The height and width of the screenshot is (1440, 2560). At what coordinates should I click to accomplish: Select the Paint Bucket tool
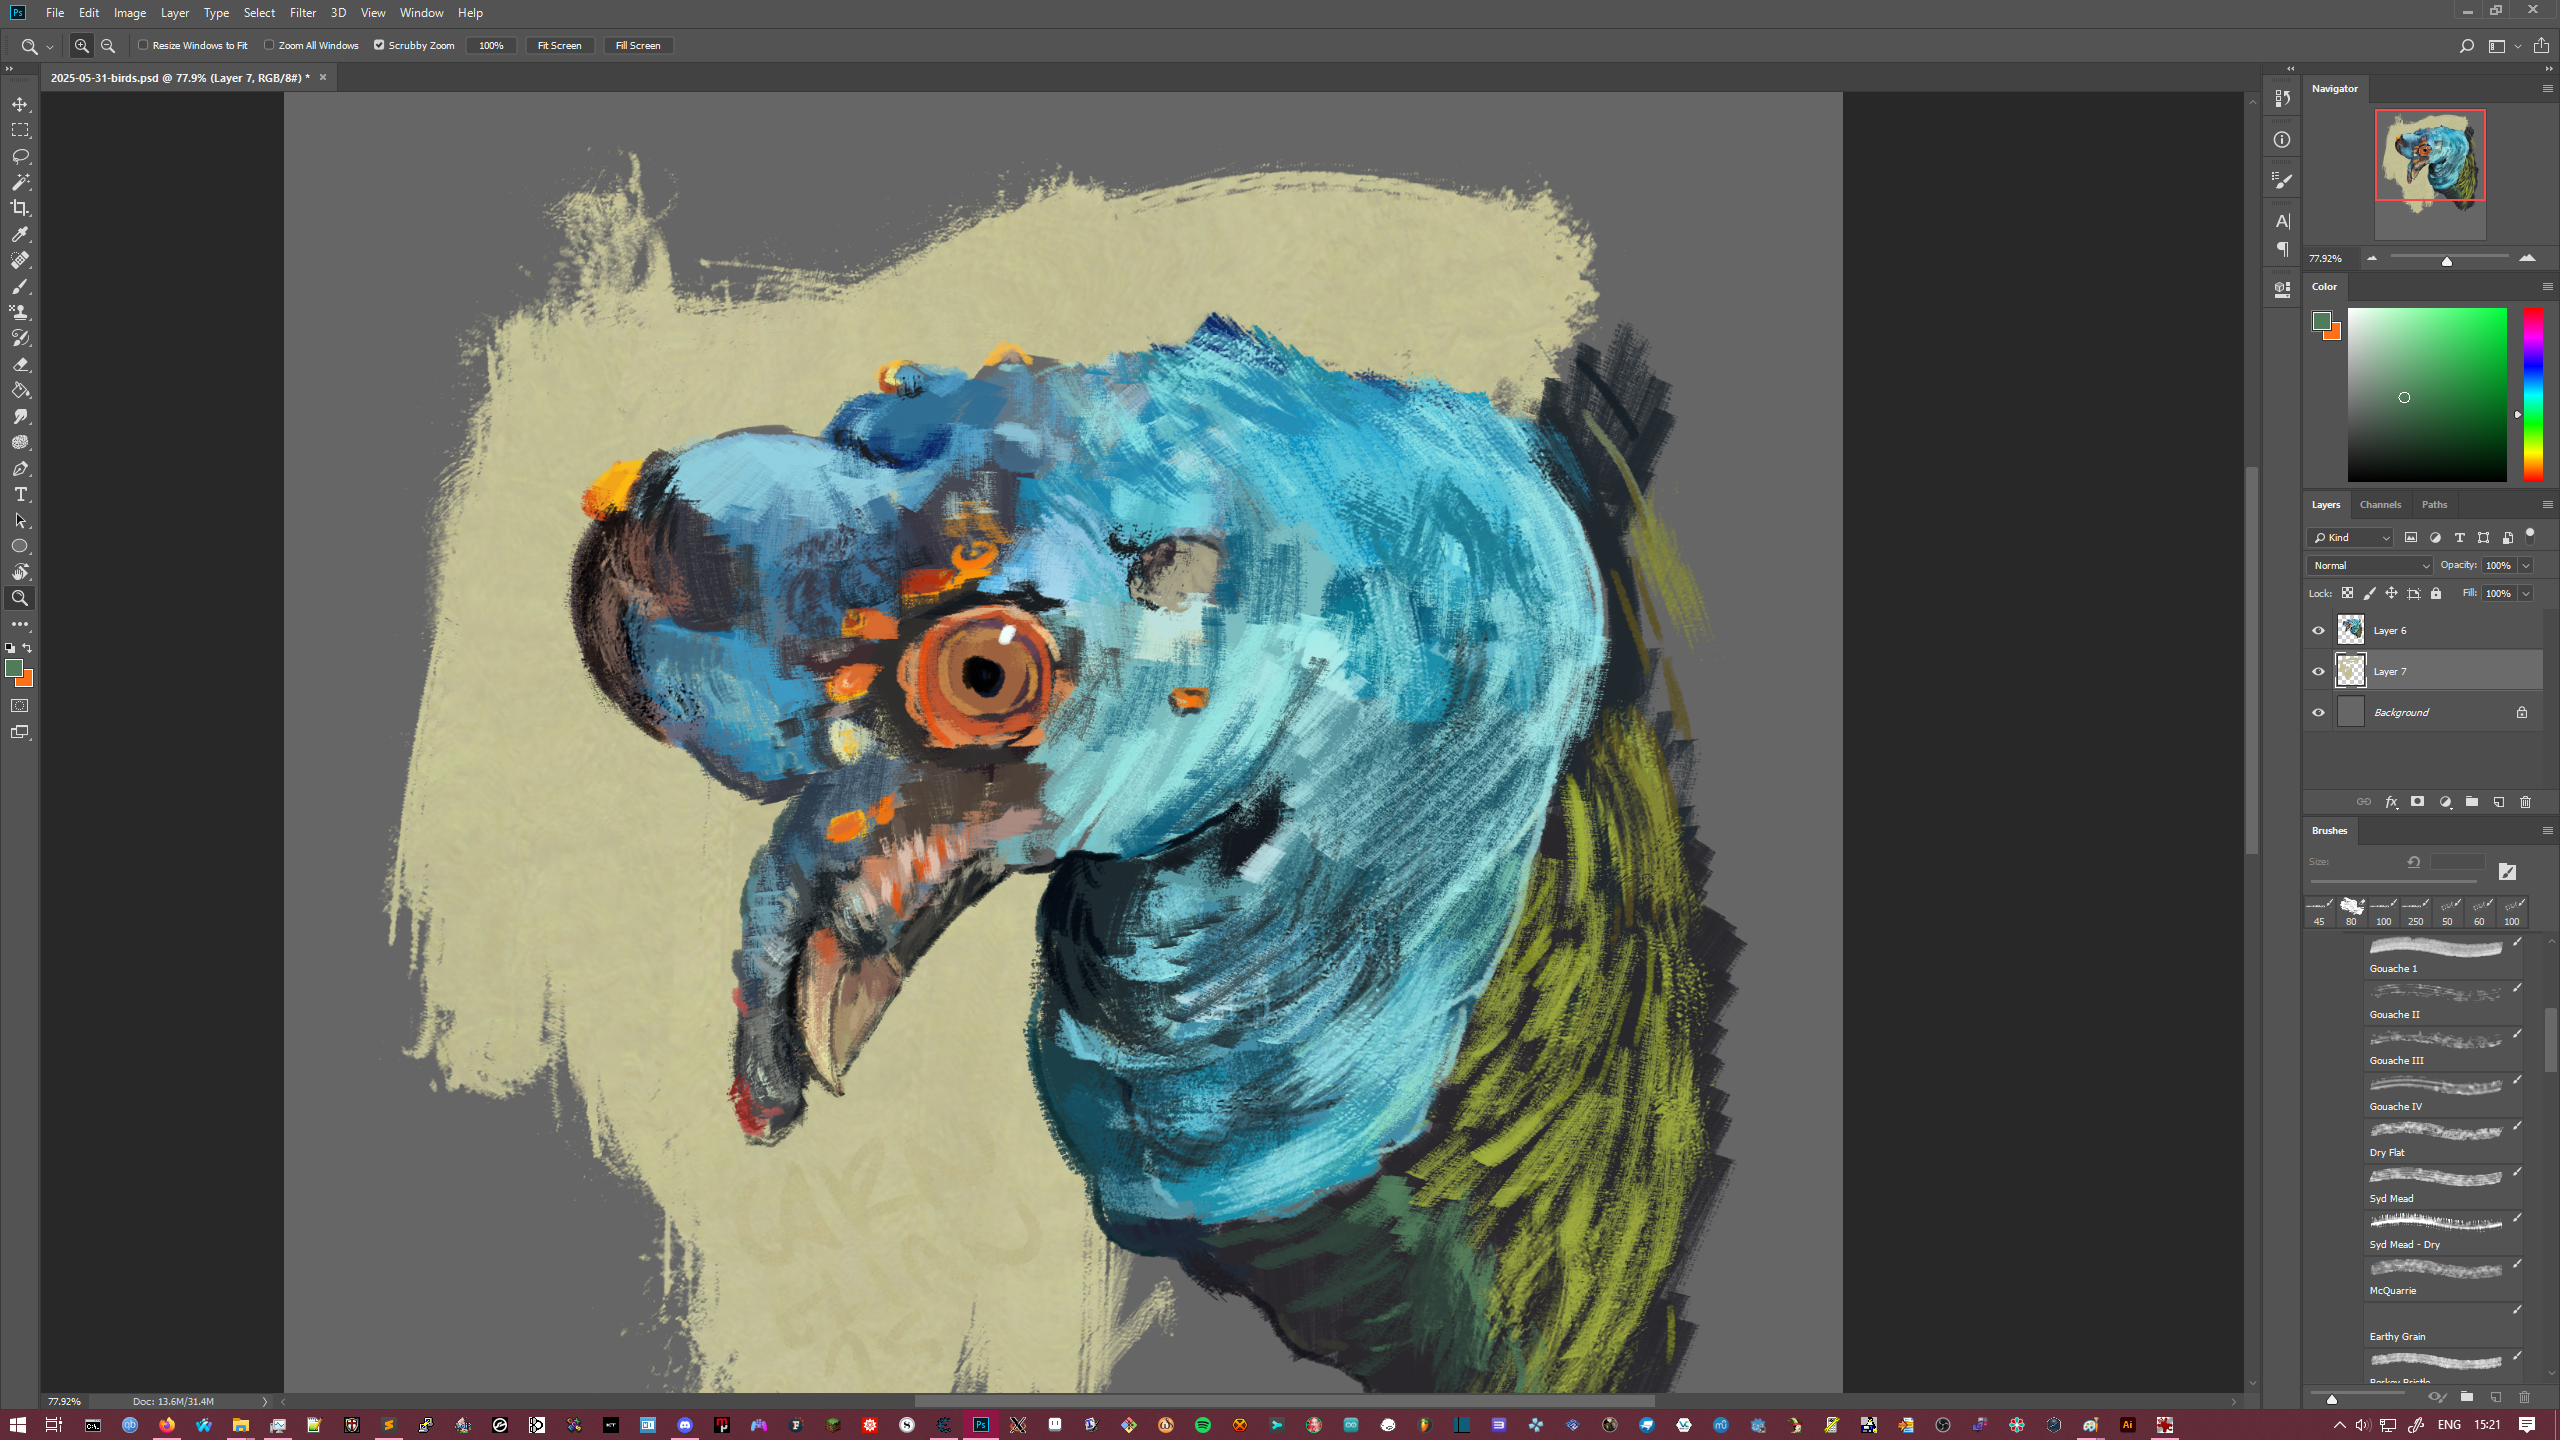pyautogui.click(x=20, y=390)
